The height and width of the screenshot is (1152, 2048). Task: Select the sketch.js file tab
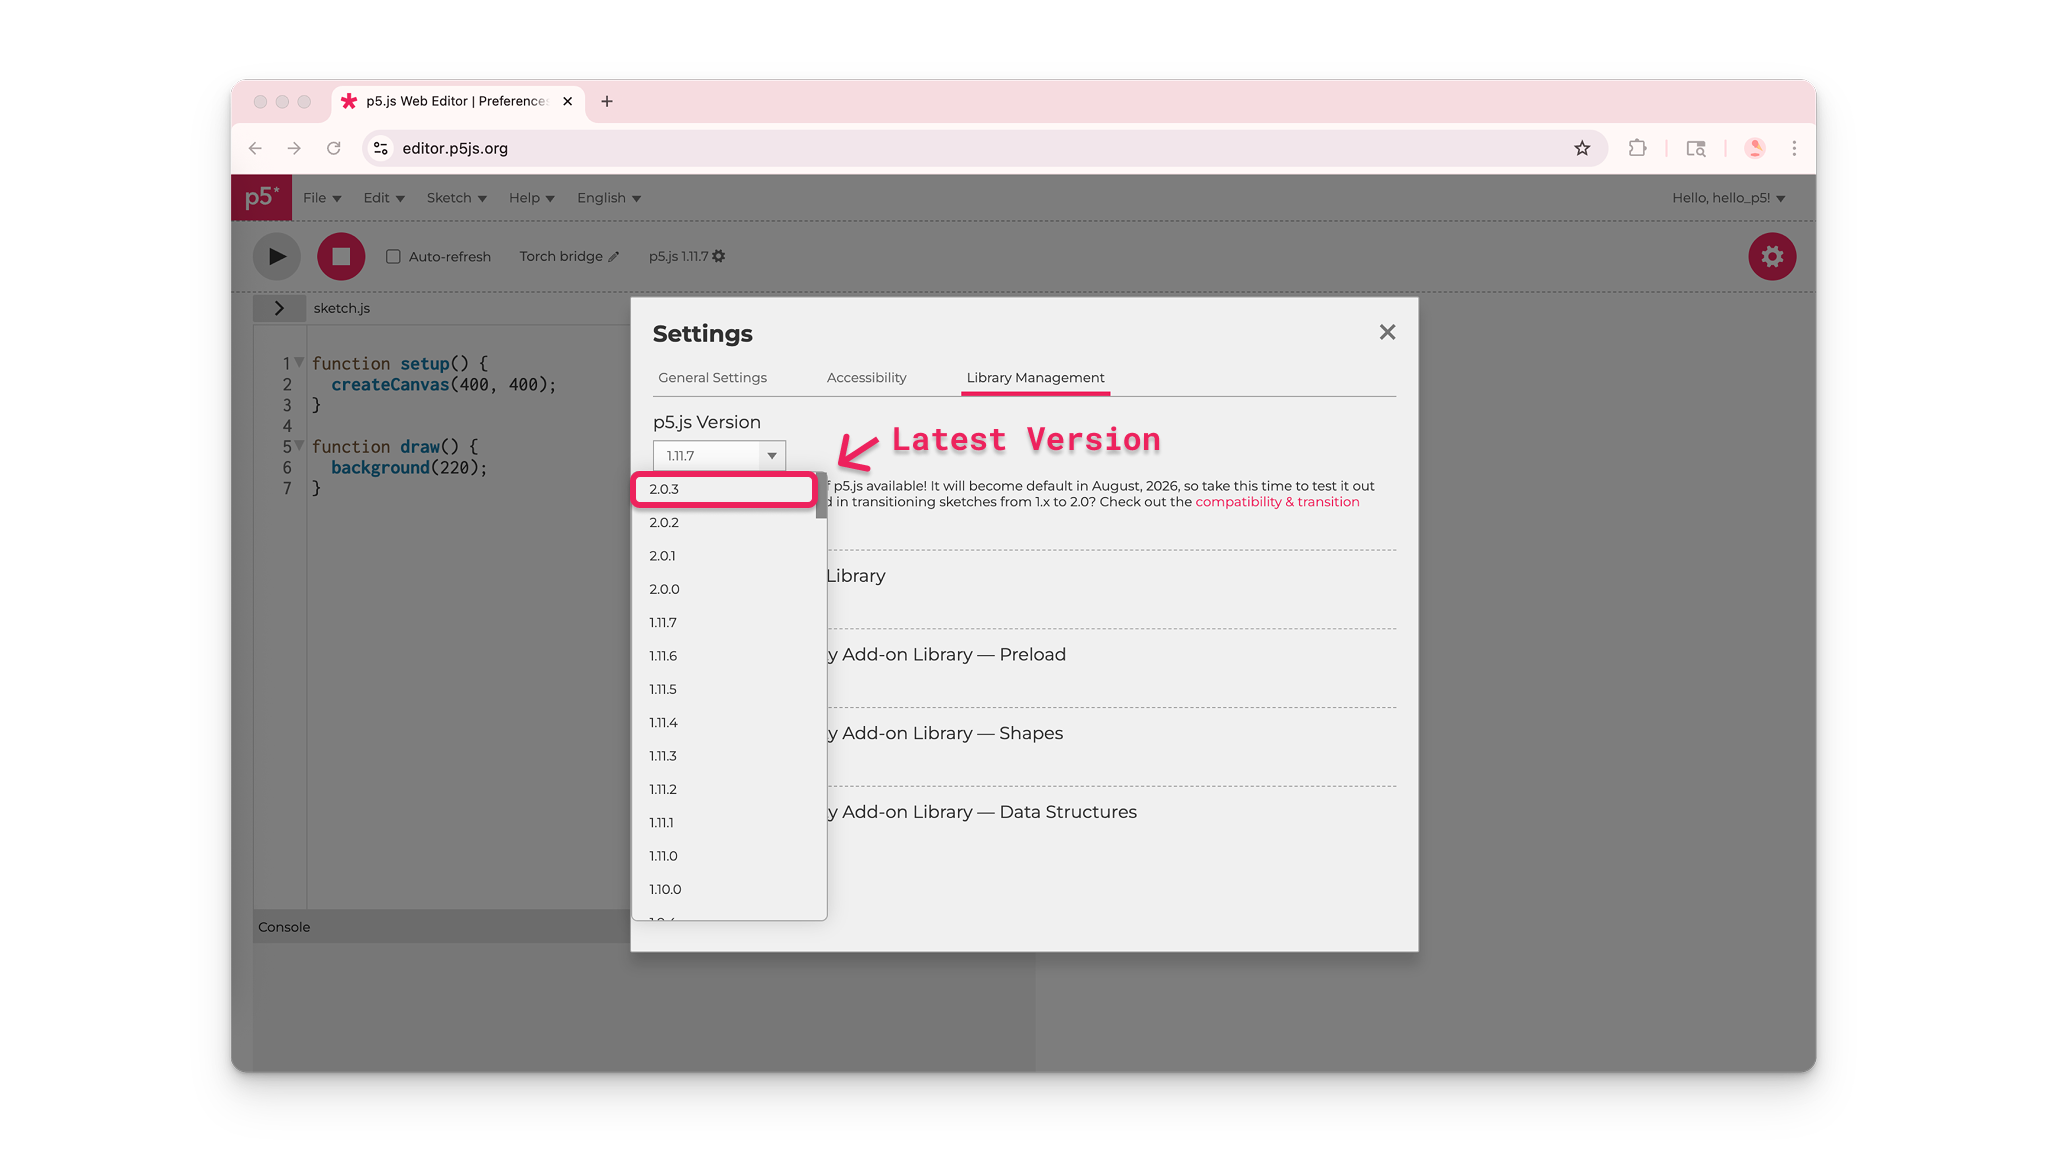(x=342, y=308)
